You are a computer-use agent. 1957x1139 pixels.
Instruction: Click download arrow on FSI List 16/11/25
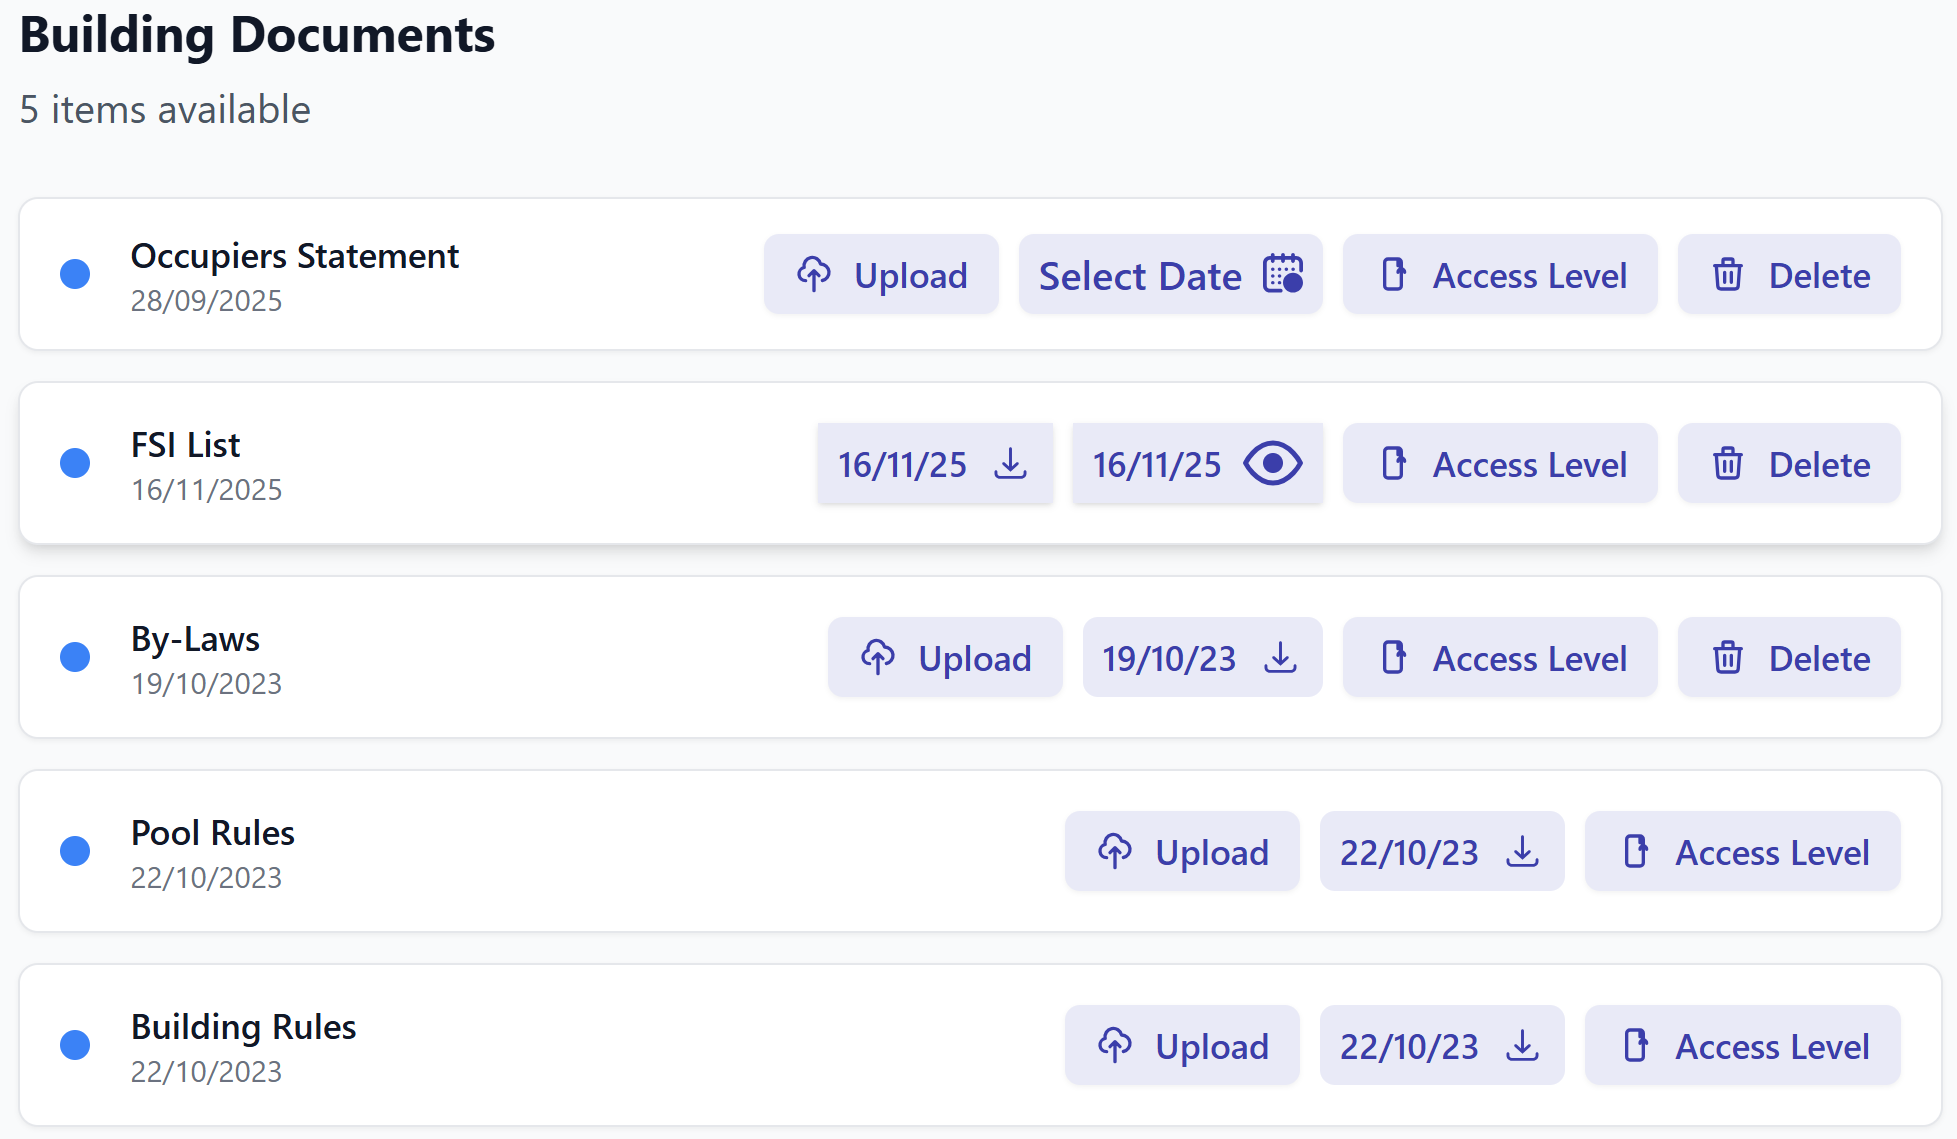click(1011, 463)
